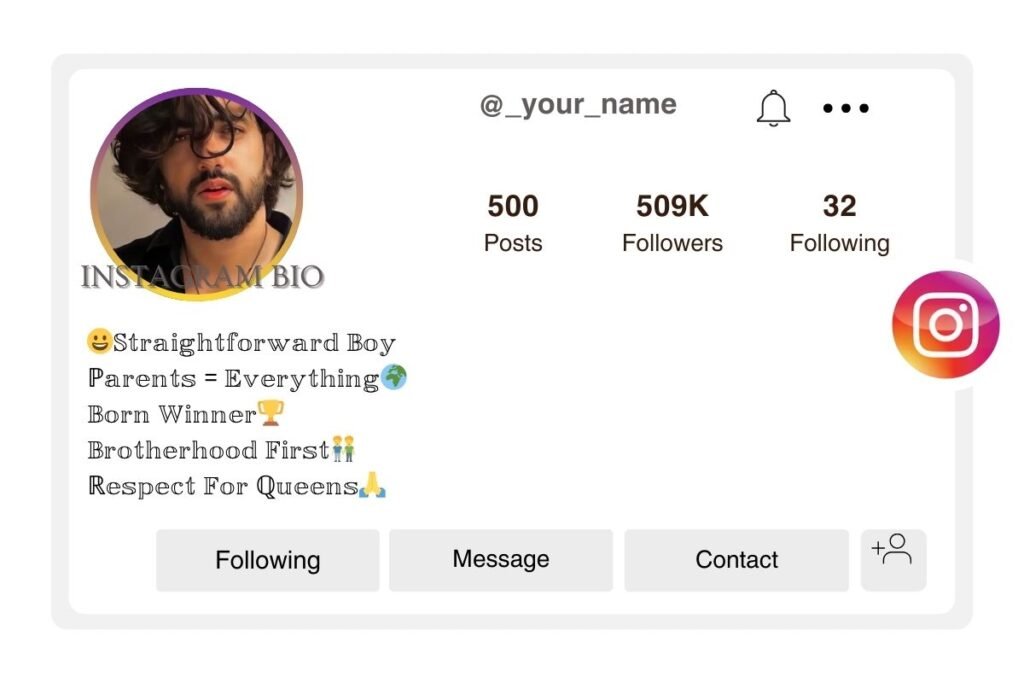This screenshot has width=1024, height=683.
Task: Open the 32 Following list
Action: pos(840,222)
